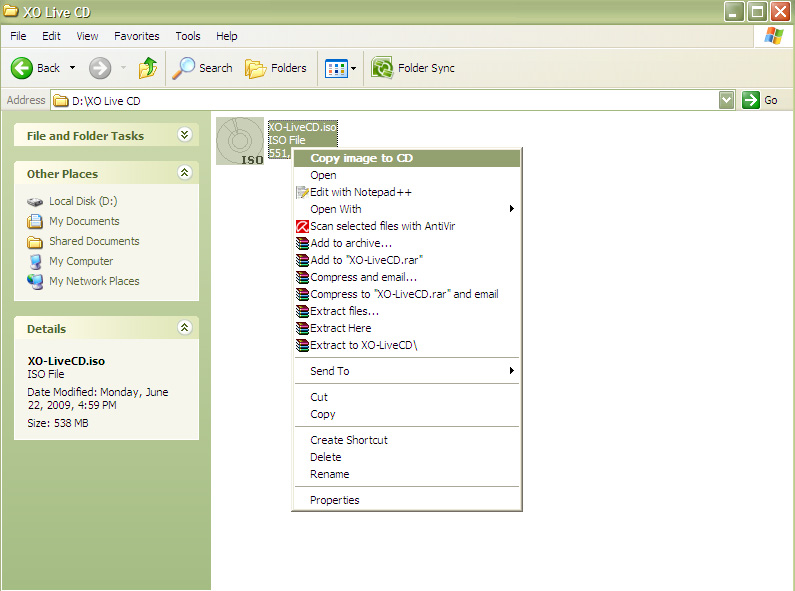Image resolution: width=795 pixels, height=591 pixels.
Task: Click the grey Forward arrow icon
Action: (x=100, y=68)
